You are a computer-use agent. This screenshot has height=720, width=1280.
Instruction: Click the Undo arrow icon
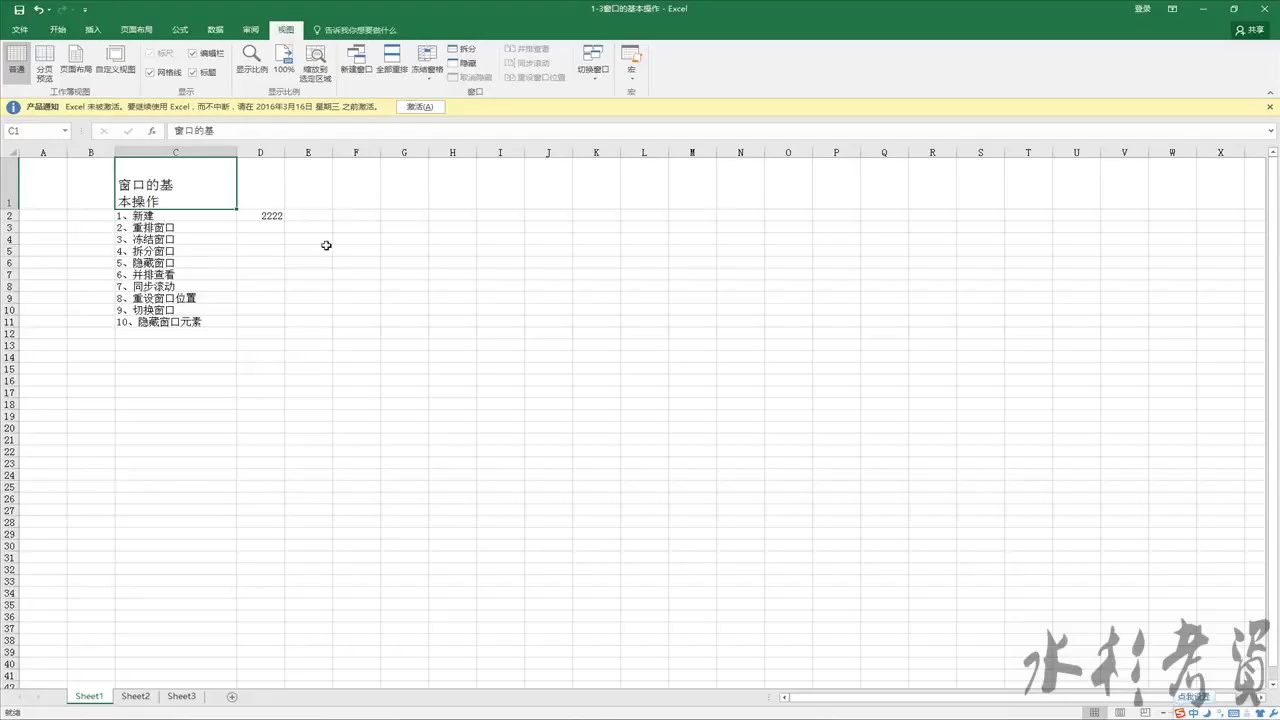pyautogui.click(x=38, y=9)
